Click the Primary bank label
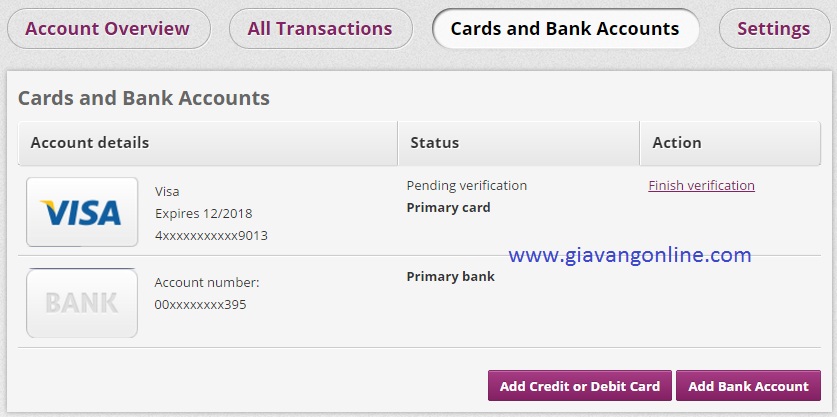837x417 pixels. (451, 277)
